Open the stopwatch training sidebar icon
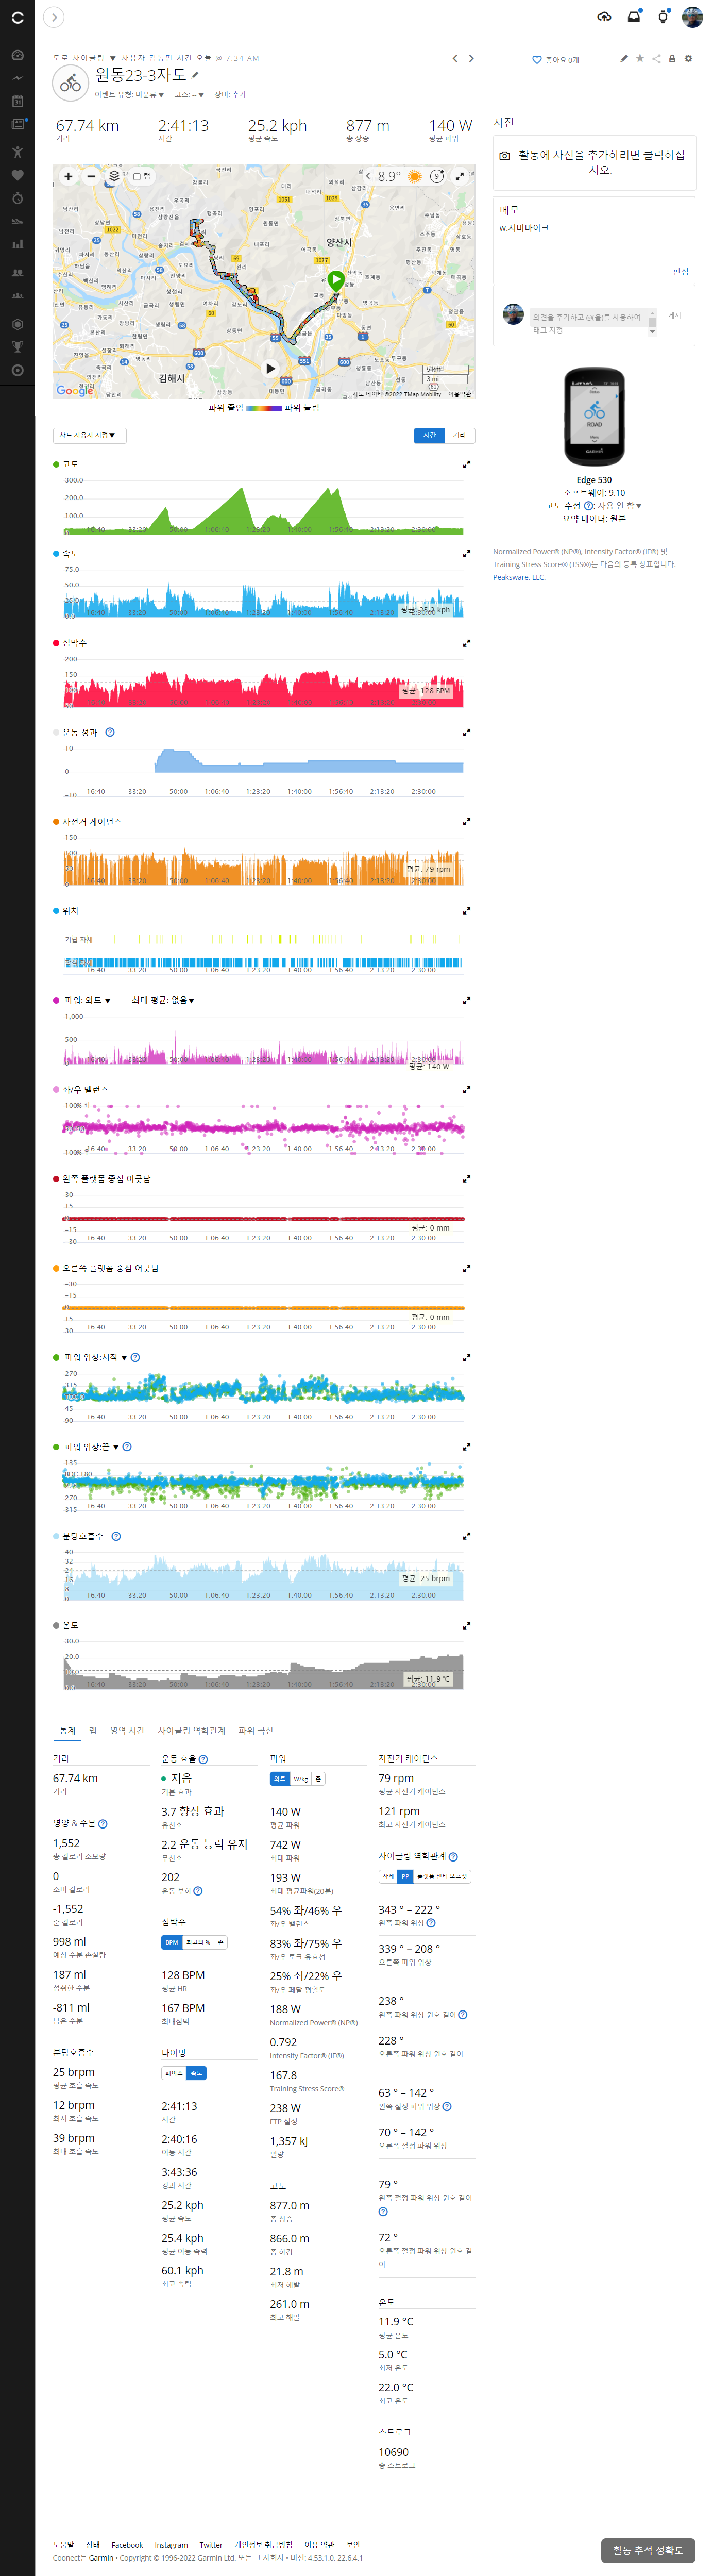The width and height of the screenshot is (713, 2576). tap(17, 198)
